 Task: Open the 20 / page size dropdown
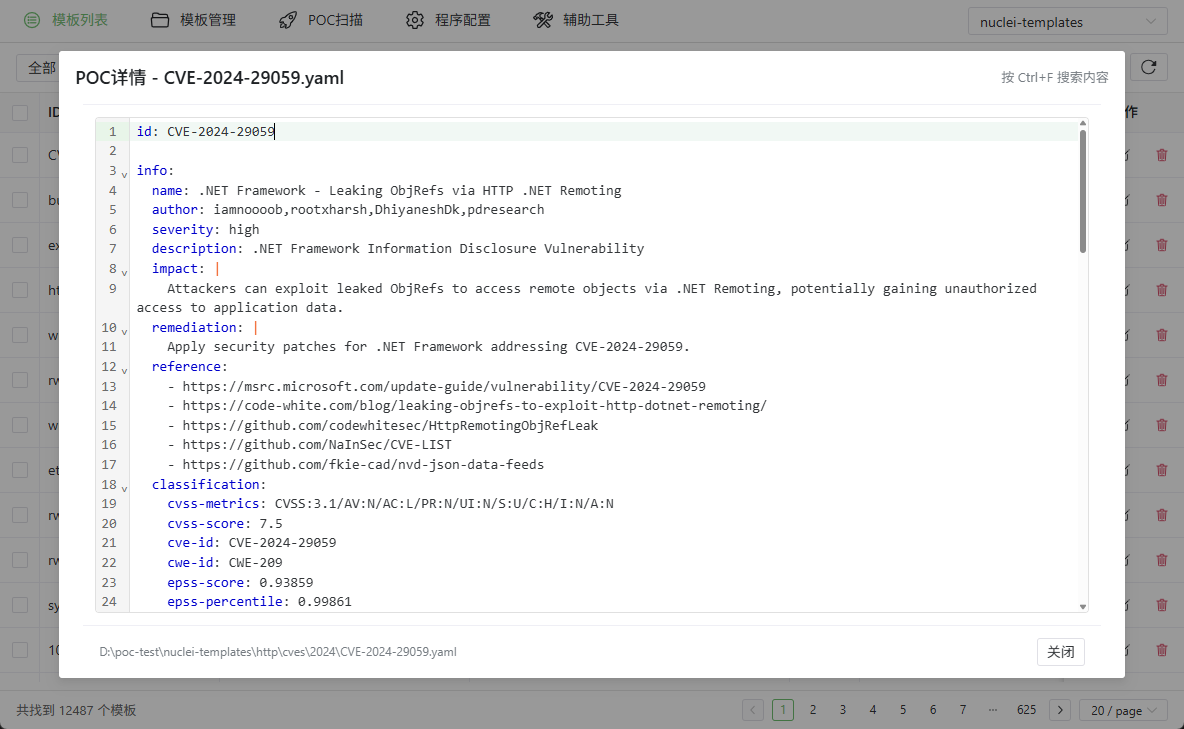click(1123, 710)
